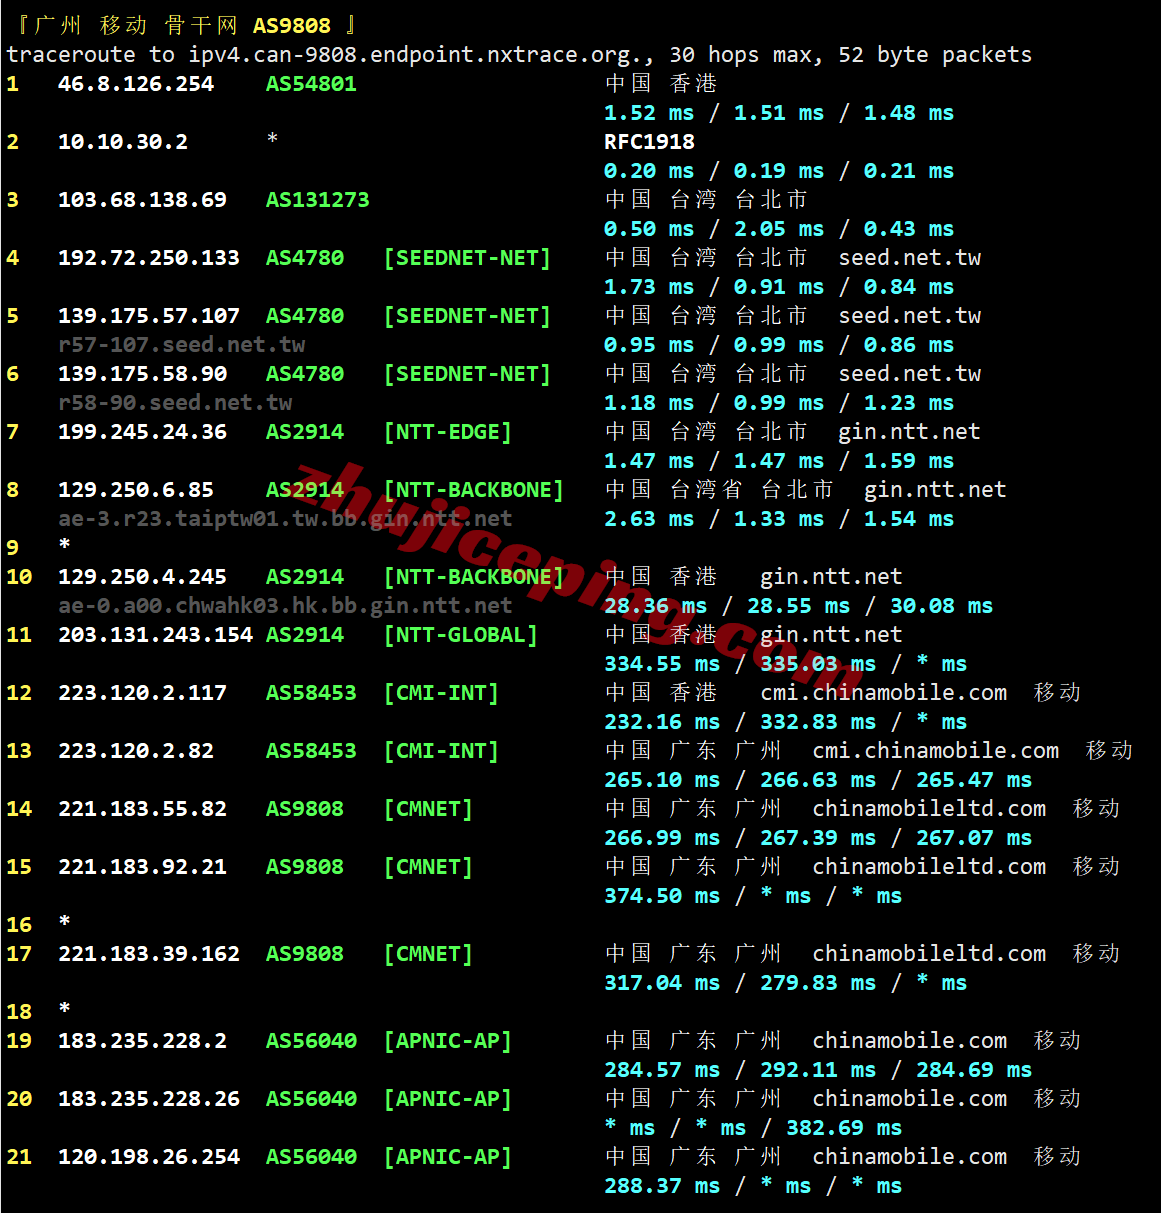Click hostname r58-90.seed.net.tw

[x=175, y=403]
